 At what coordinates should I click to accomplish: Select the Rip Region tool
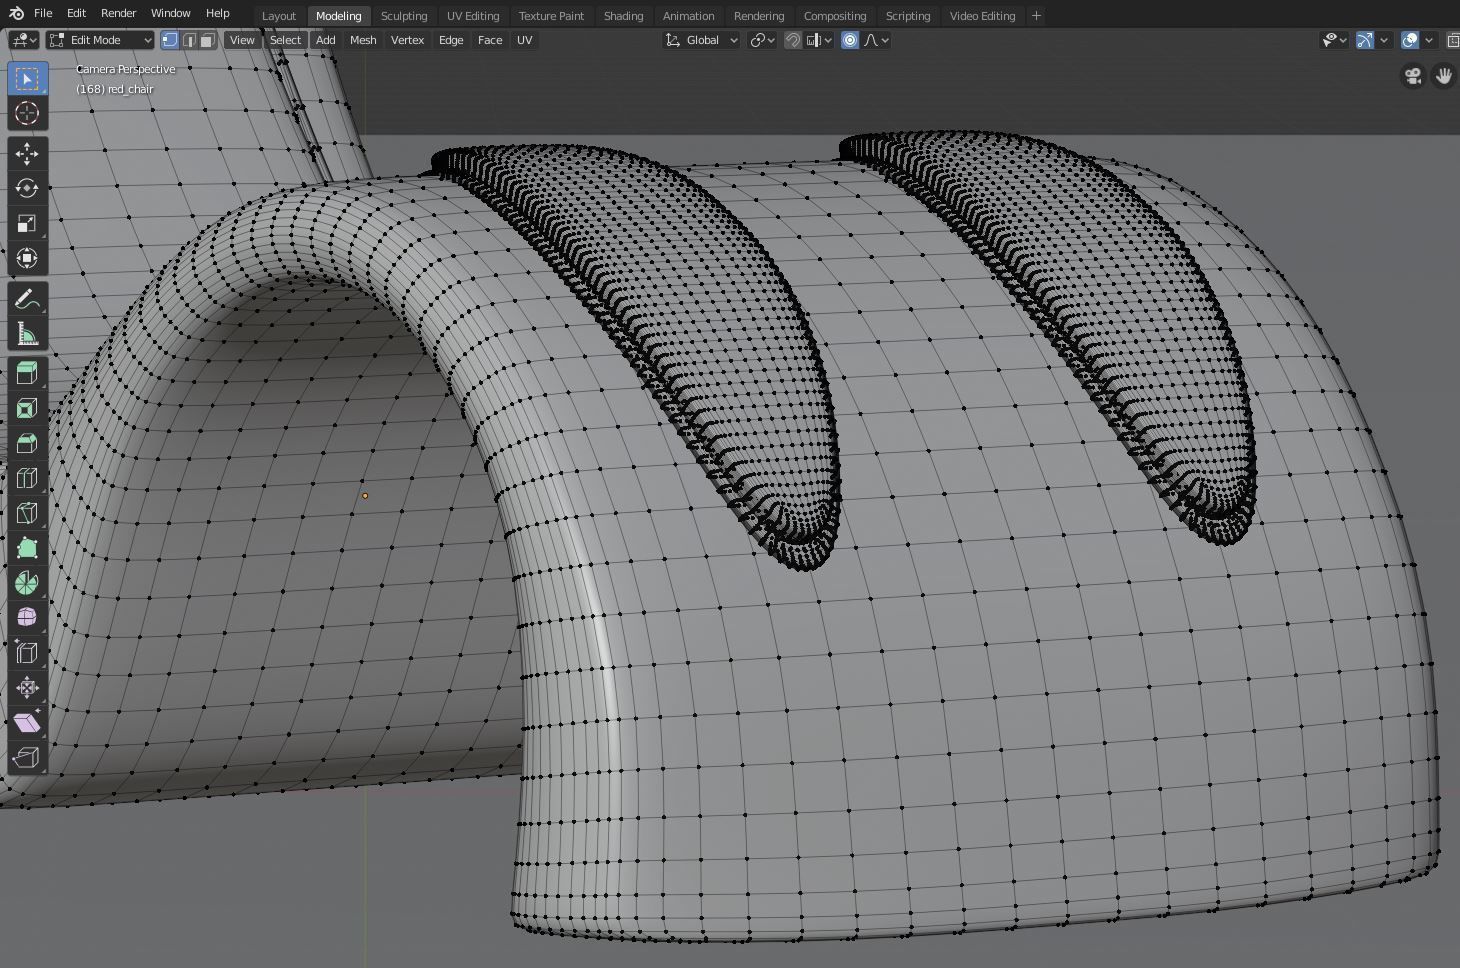27,758
